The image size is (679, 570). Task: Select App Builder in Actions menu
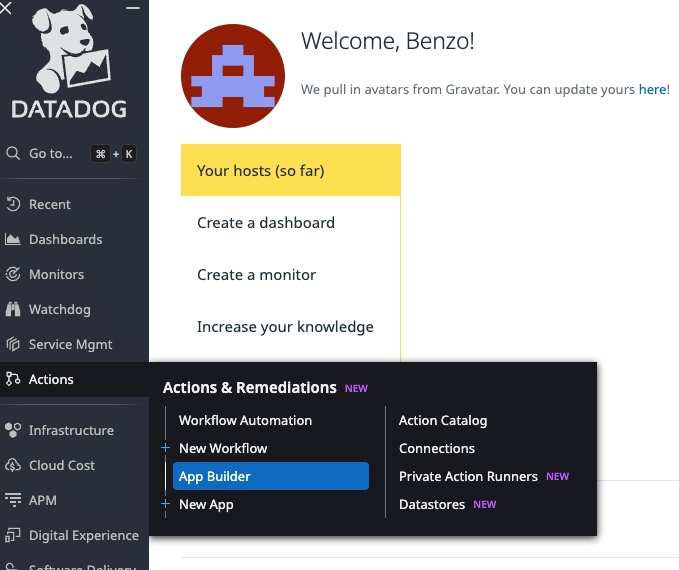(271, 476)
